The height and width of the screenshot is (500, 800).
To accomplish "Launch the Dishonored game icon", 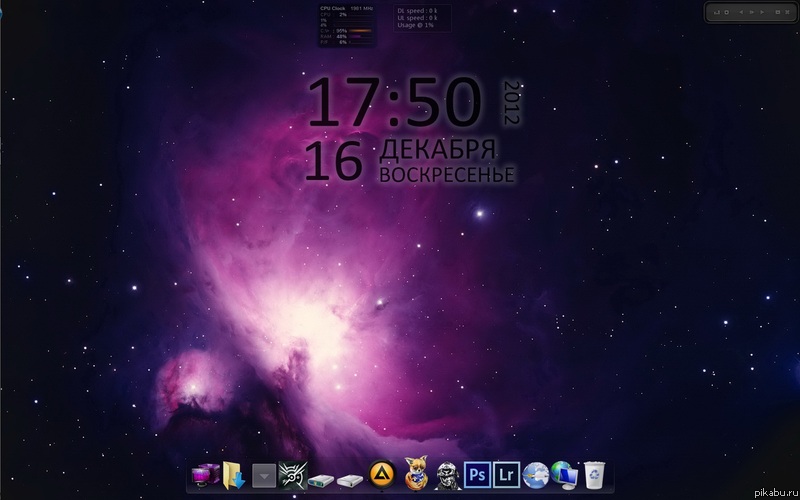I will point(293,476).
